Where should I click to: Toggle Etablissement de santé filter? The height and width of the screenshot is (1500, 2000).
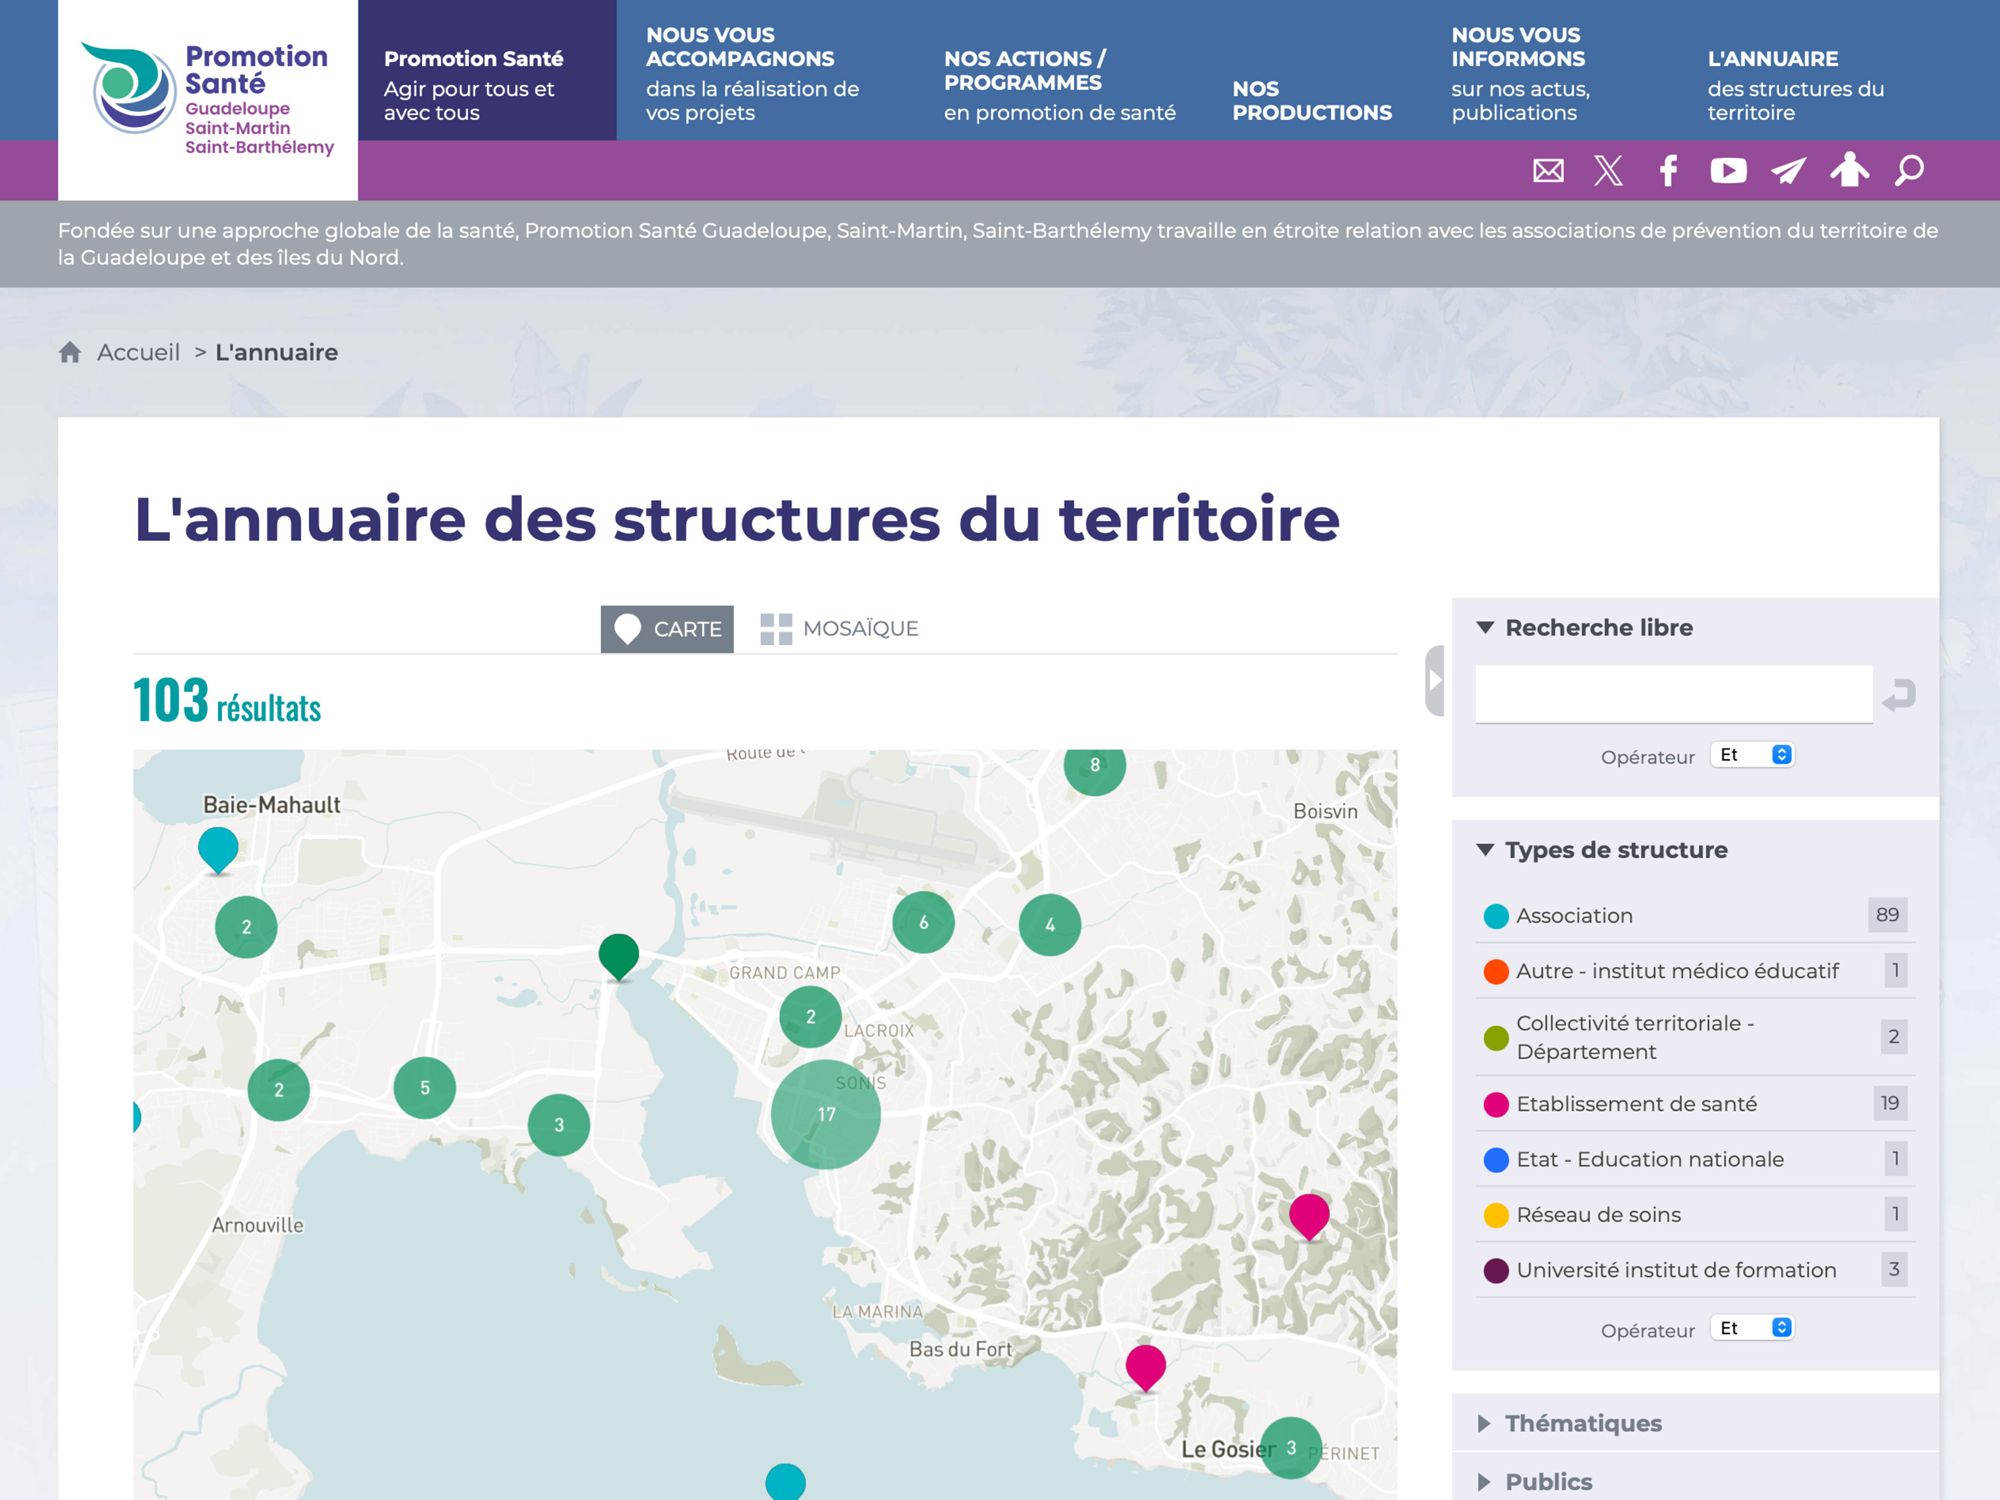(x=1636, y=1103)
